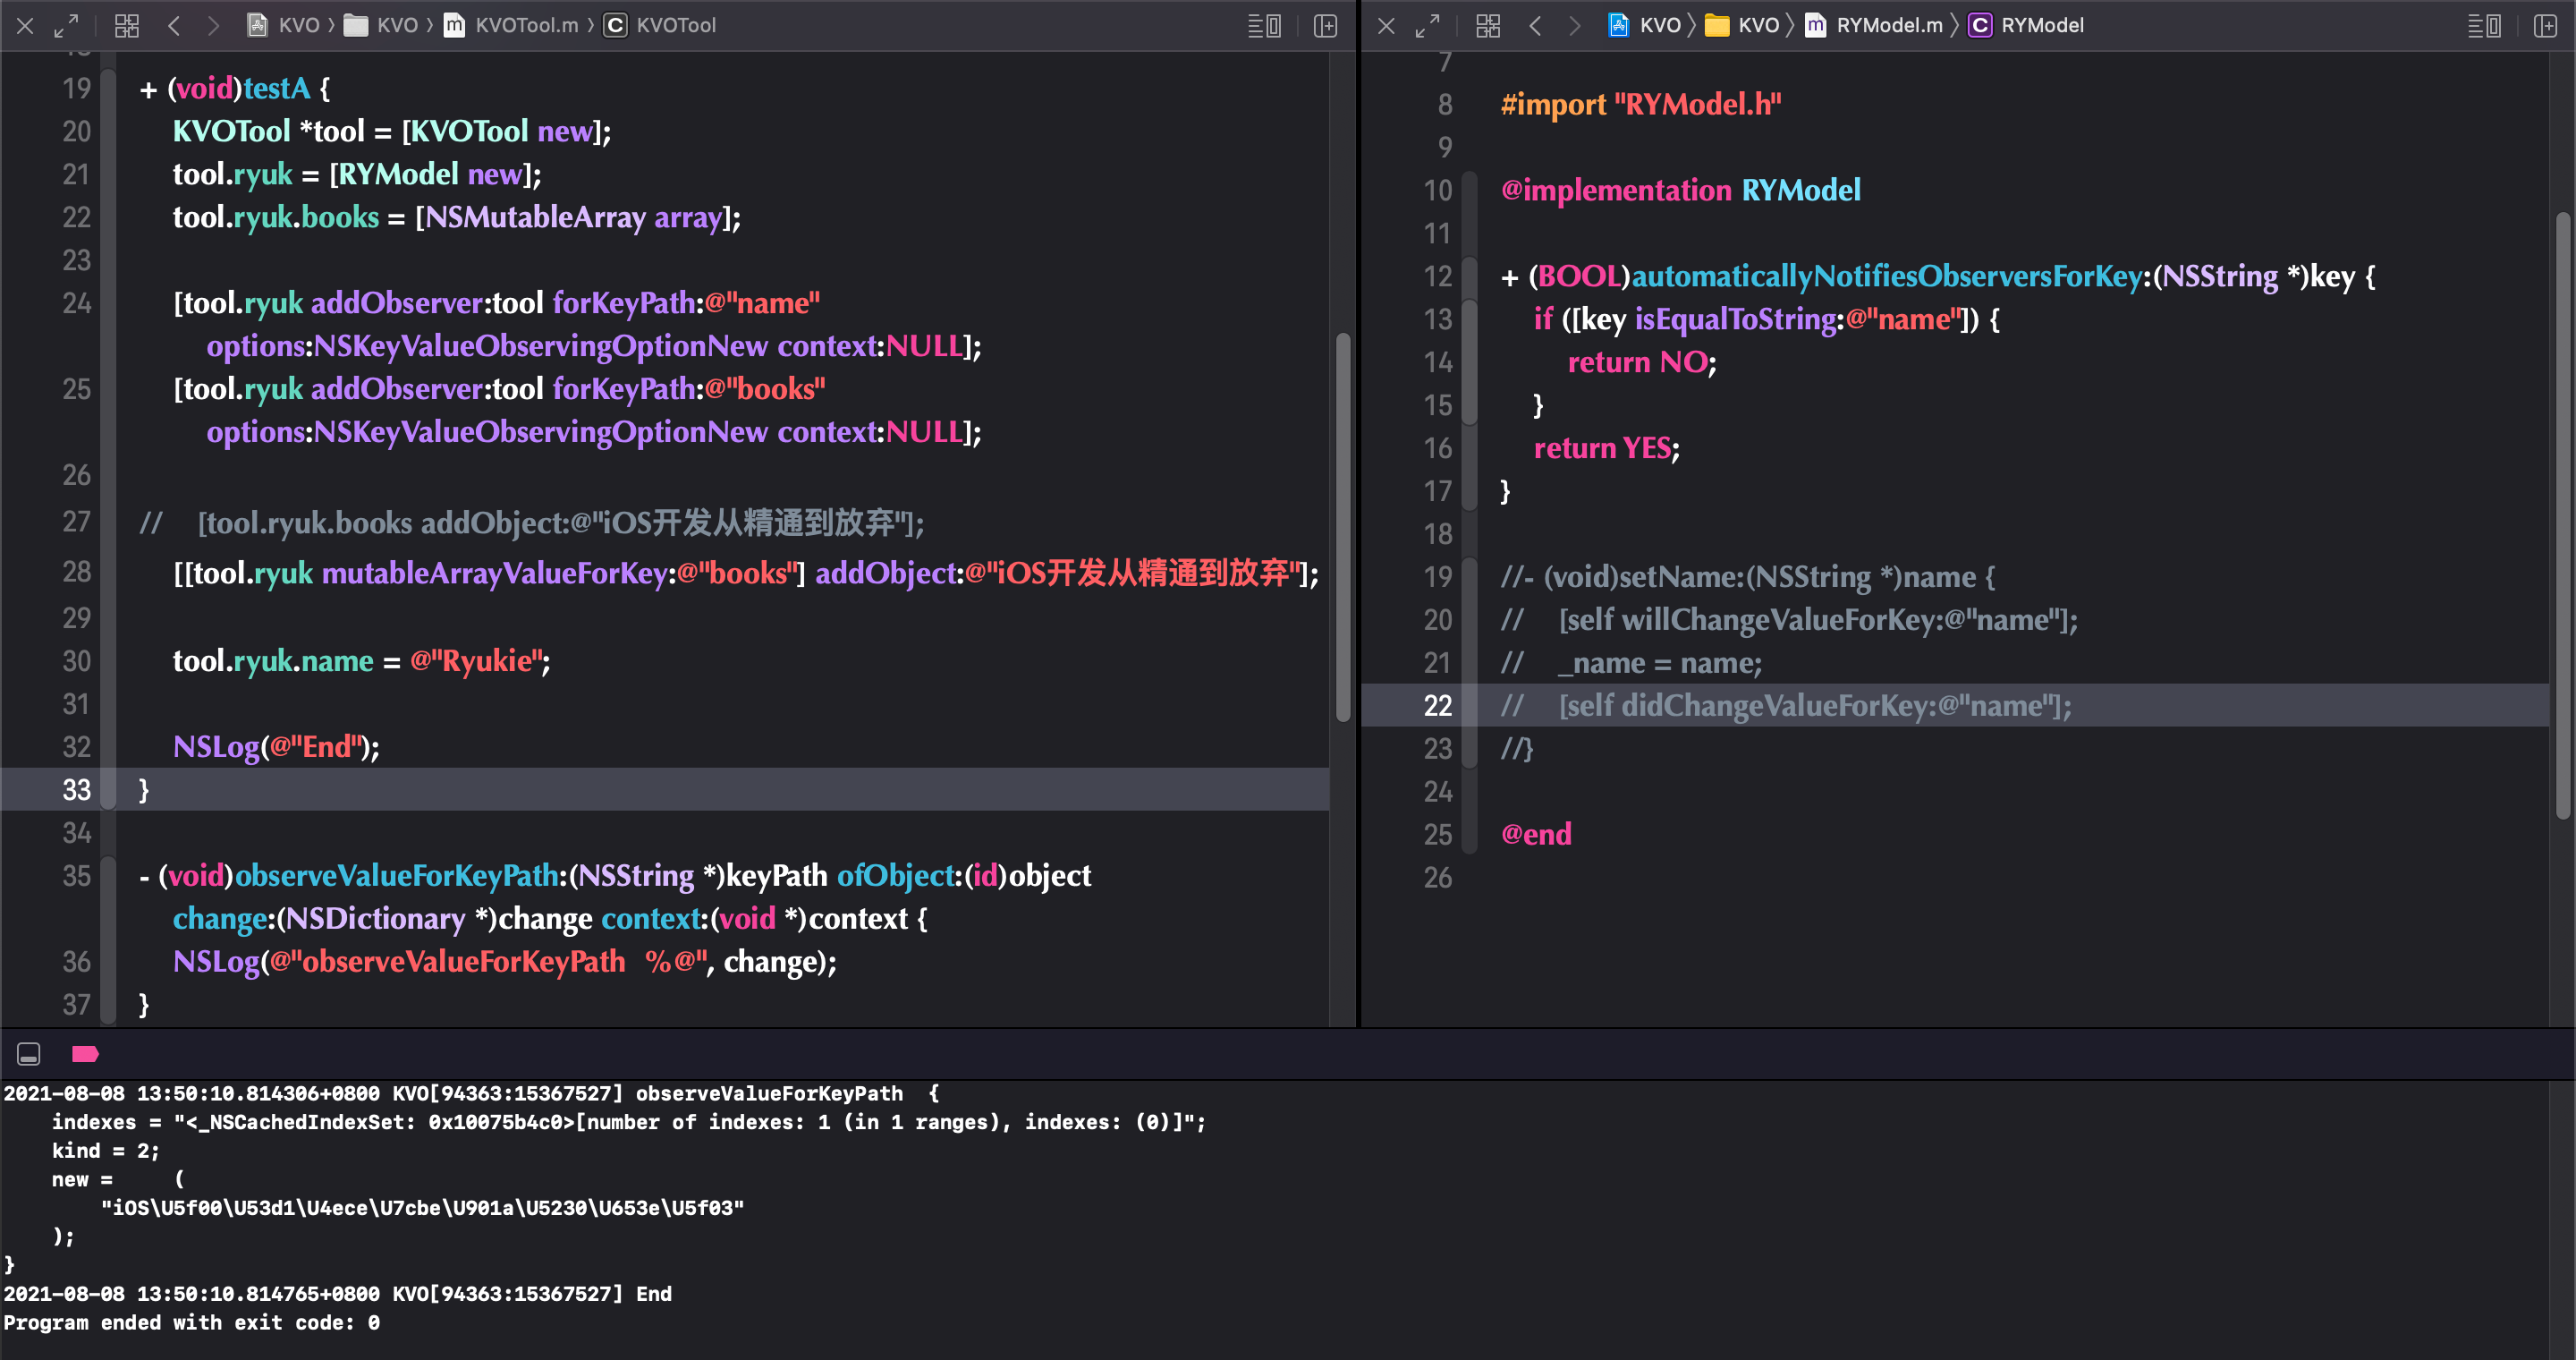Go back in right editor history
This screenshot has height=1360, width=2576.
[x=1535, y=26]
